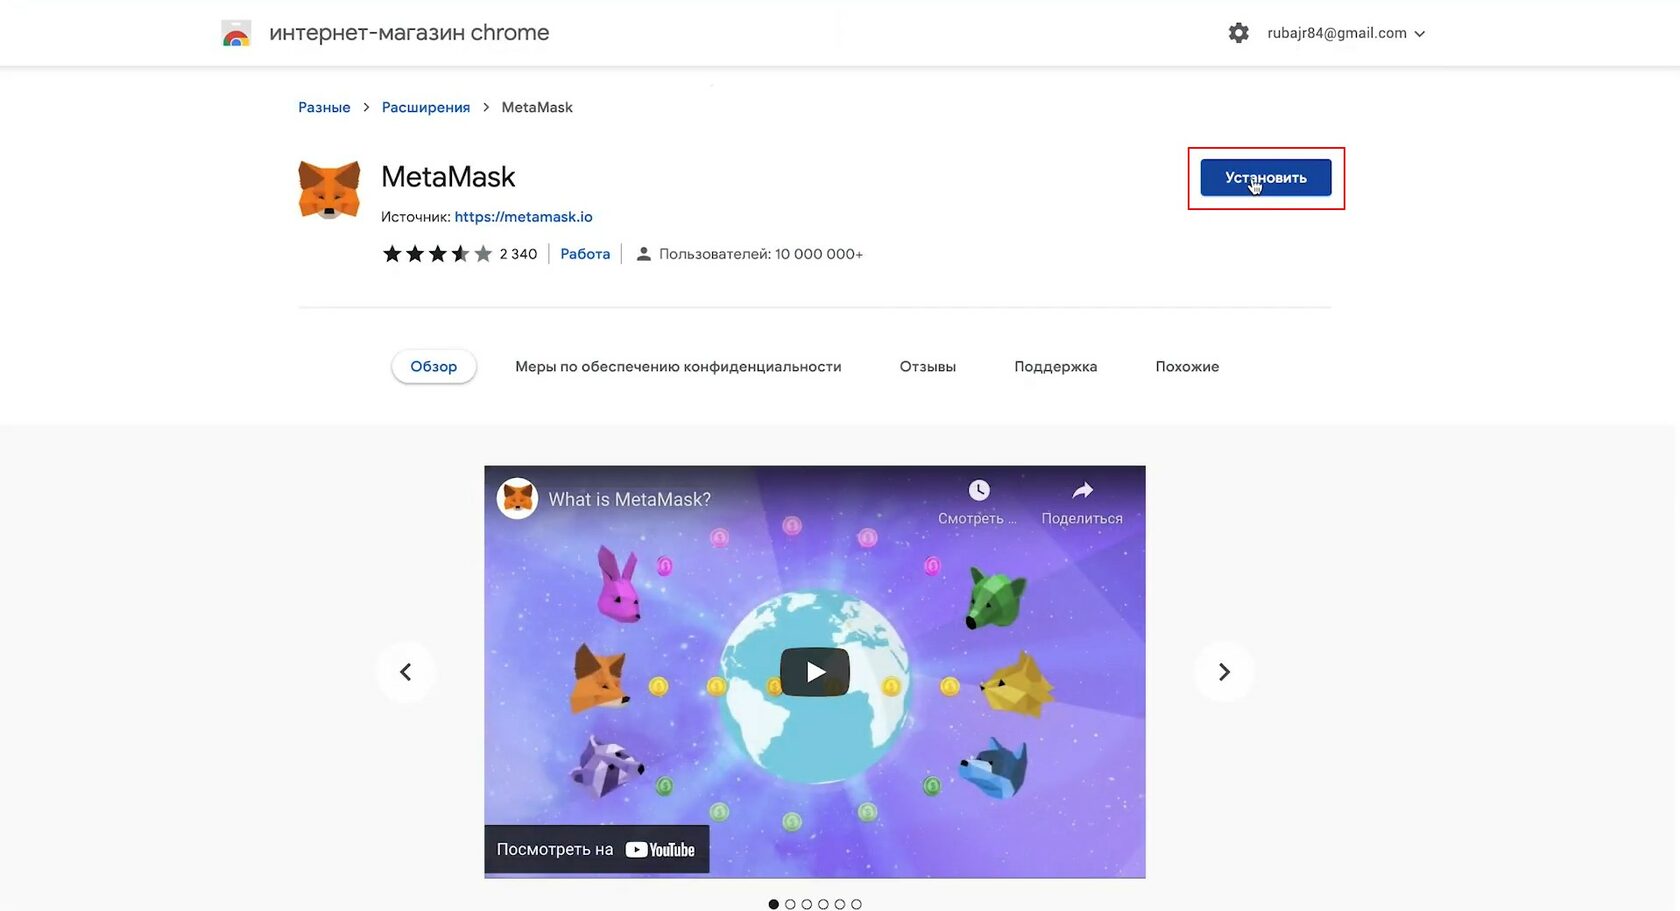Open the Расширения breadcrumb link
Viewport: 1680px width, 911px height.
[426, 107]
